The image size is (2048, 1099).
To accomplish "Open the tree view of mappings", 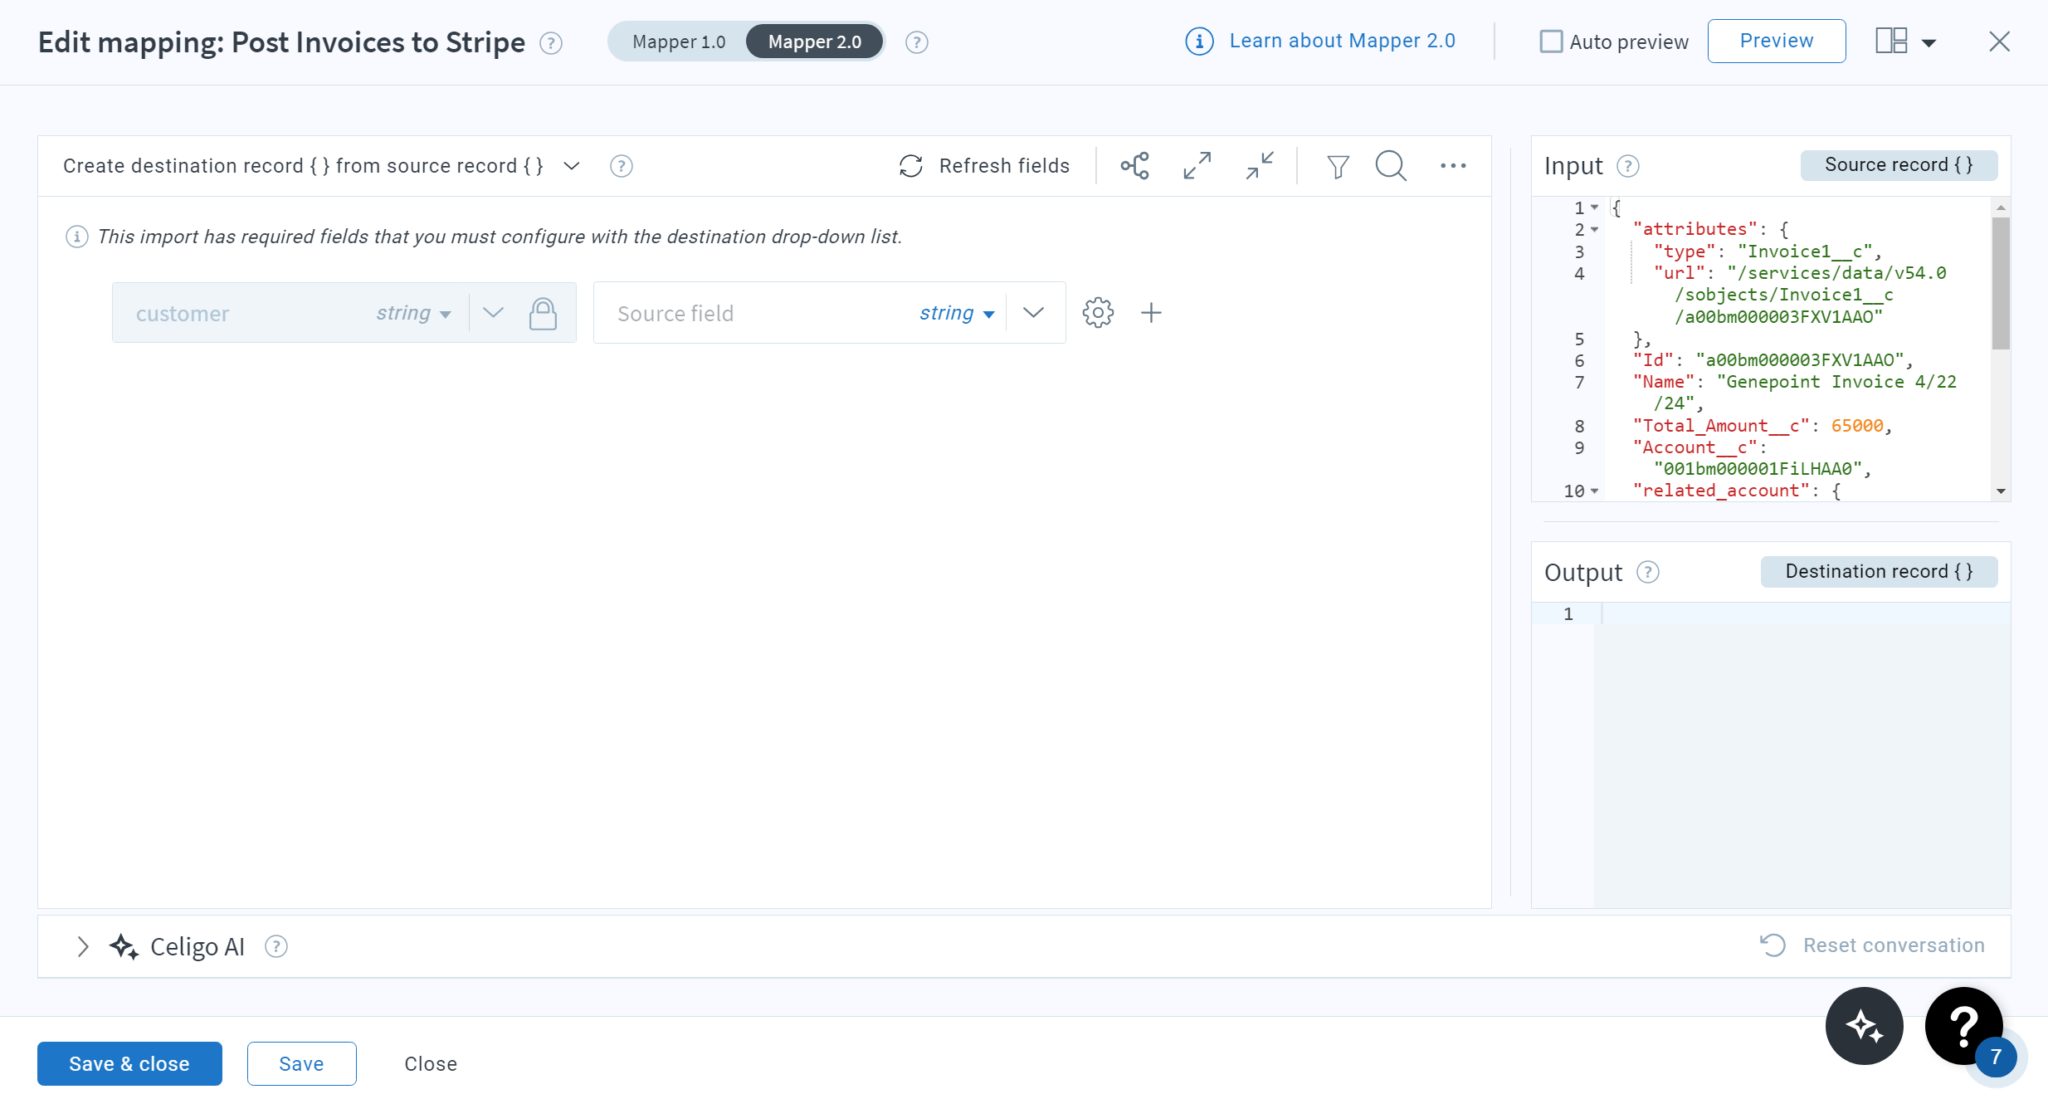I will click(1135, 165).
